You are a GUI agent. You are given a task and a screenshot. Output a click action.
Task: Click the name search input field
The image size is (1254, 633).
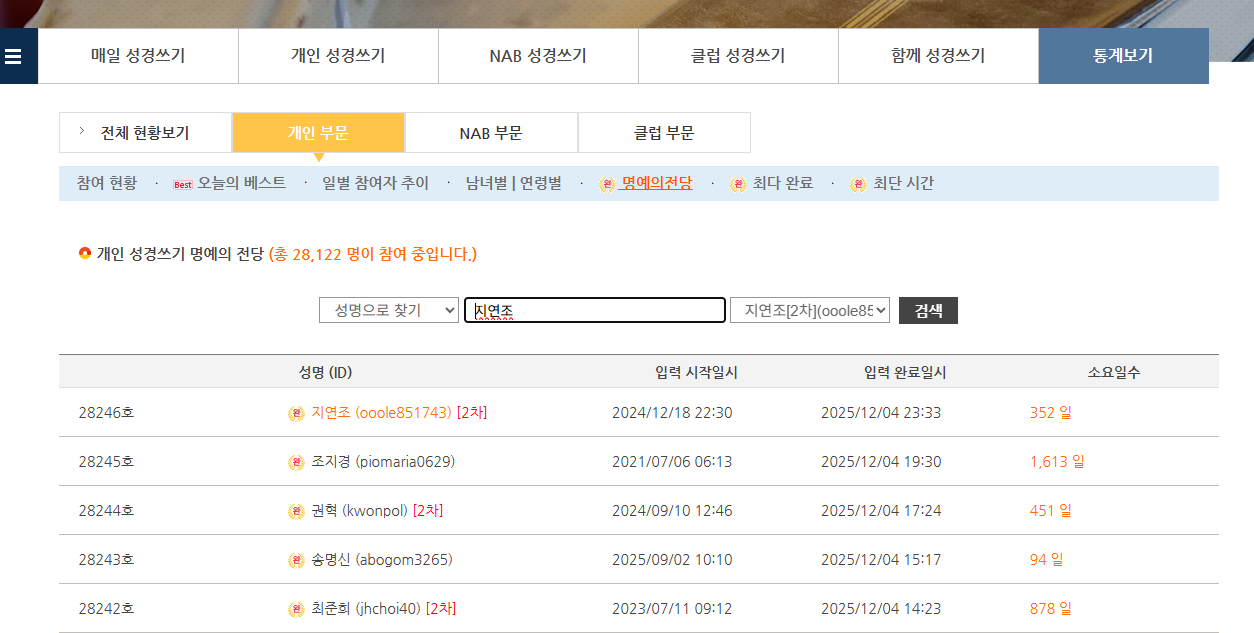click(x=595, y=311)
